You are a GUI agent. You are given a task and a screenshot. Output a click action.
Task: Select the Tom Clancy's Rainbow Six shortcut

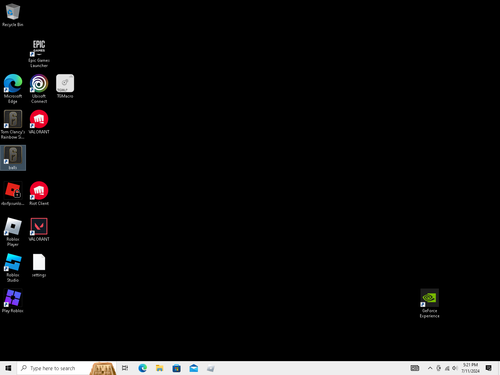click(x=13, y=125)
